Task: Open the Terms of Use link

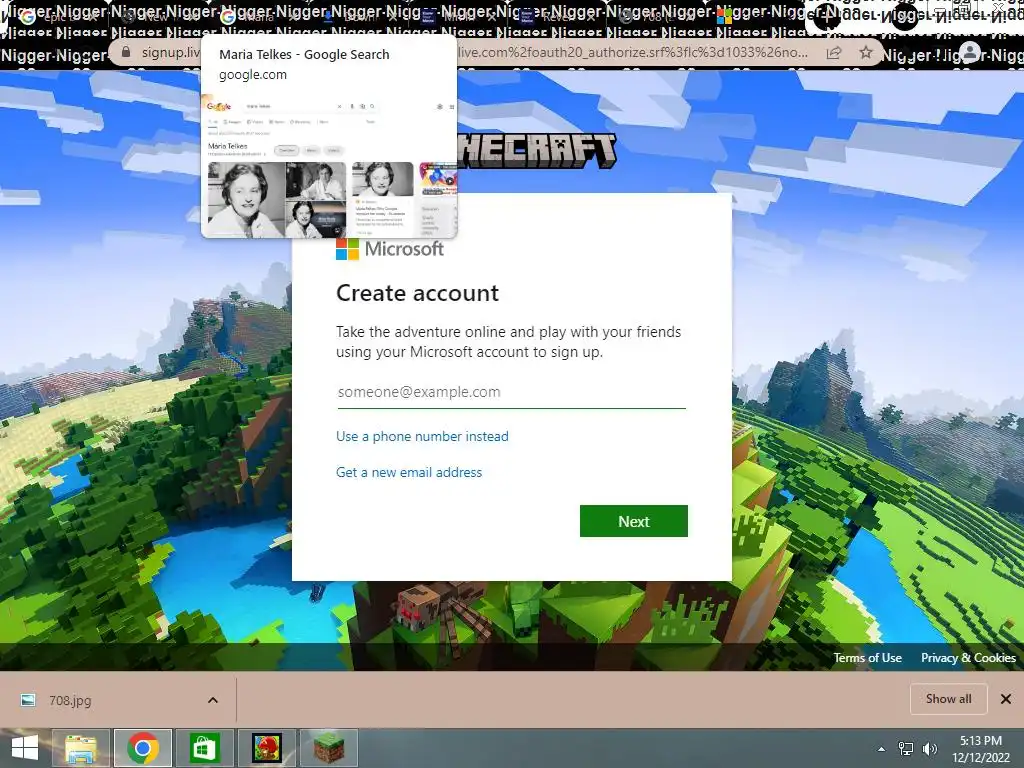Action: click(x=867, y=658)
